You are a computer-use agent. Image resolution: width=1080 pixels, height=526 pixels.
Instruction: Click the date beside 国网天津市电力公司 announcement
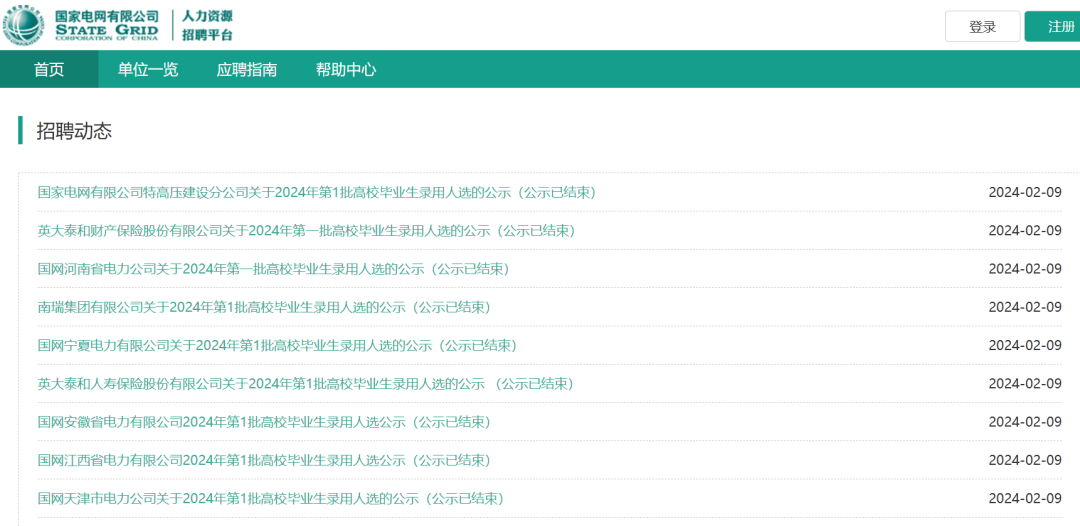[1025, 498]
